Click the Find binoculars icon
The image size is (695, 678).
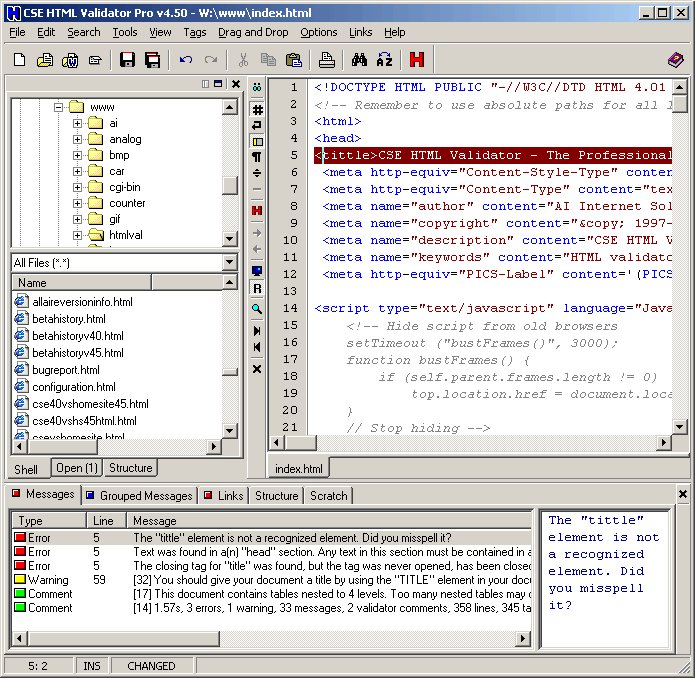pos(359,60)
